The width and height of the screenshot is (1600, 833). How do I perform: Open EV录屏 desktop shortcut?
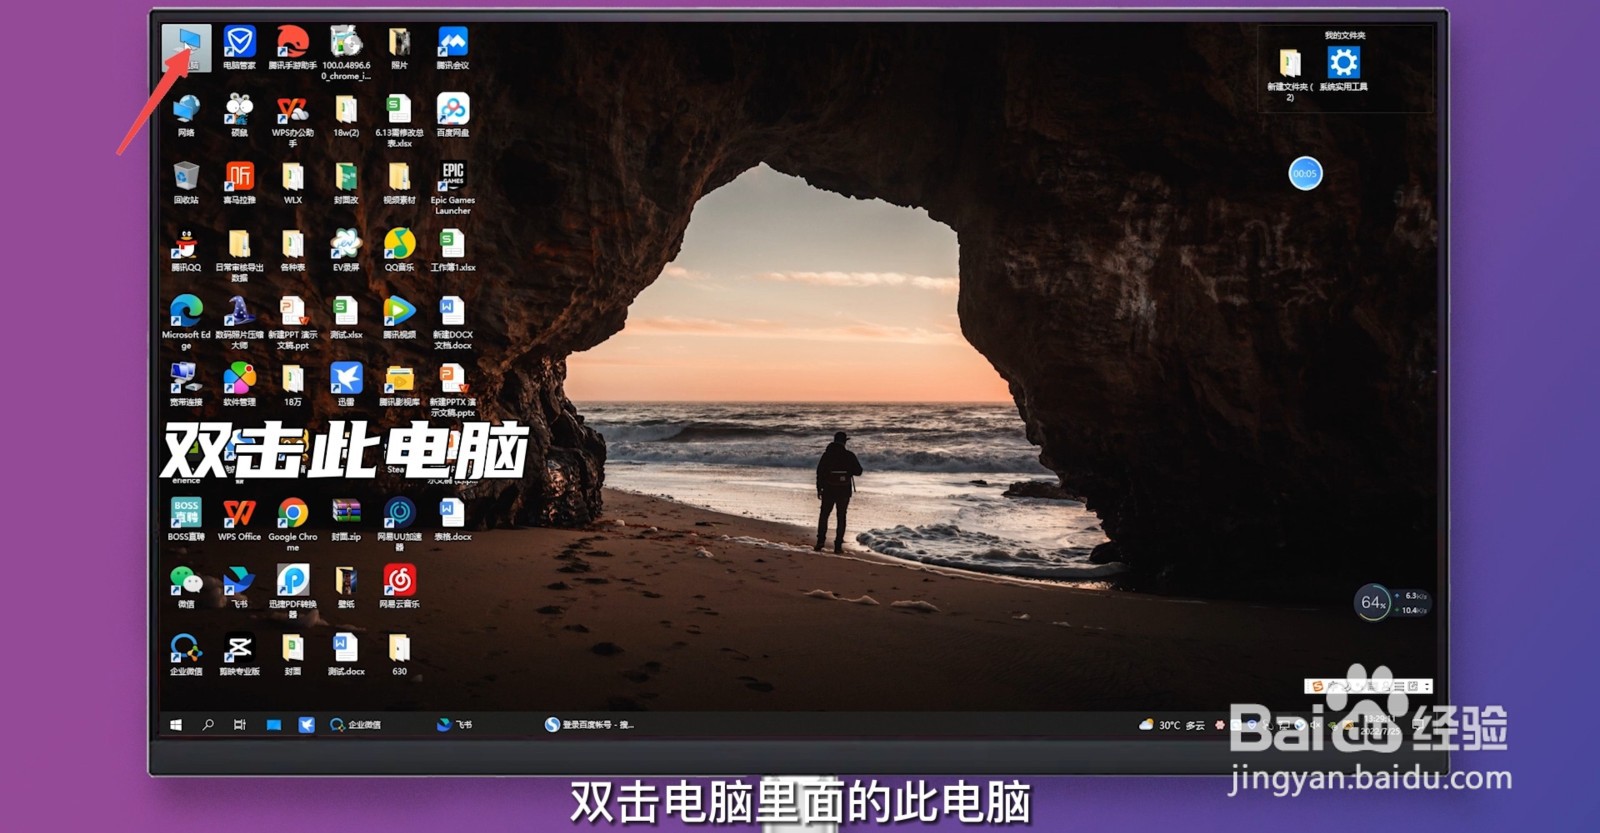pyautogui.click(x=346, y=250)
